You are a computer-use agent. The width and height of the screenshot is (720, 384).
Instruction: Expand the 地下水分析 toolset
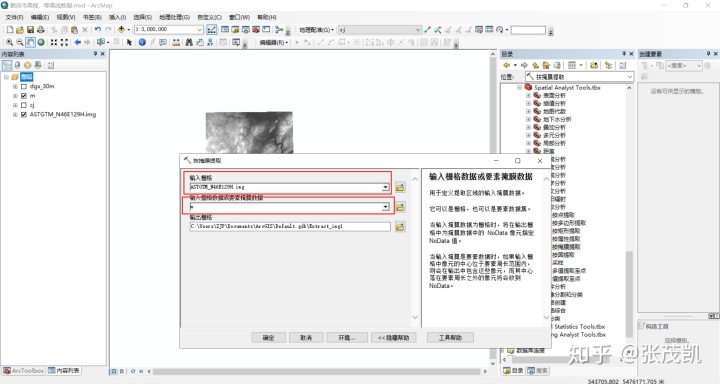528,119
